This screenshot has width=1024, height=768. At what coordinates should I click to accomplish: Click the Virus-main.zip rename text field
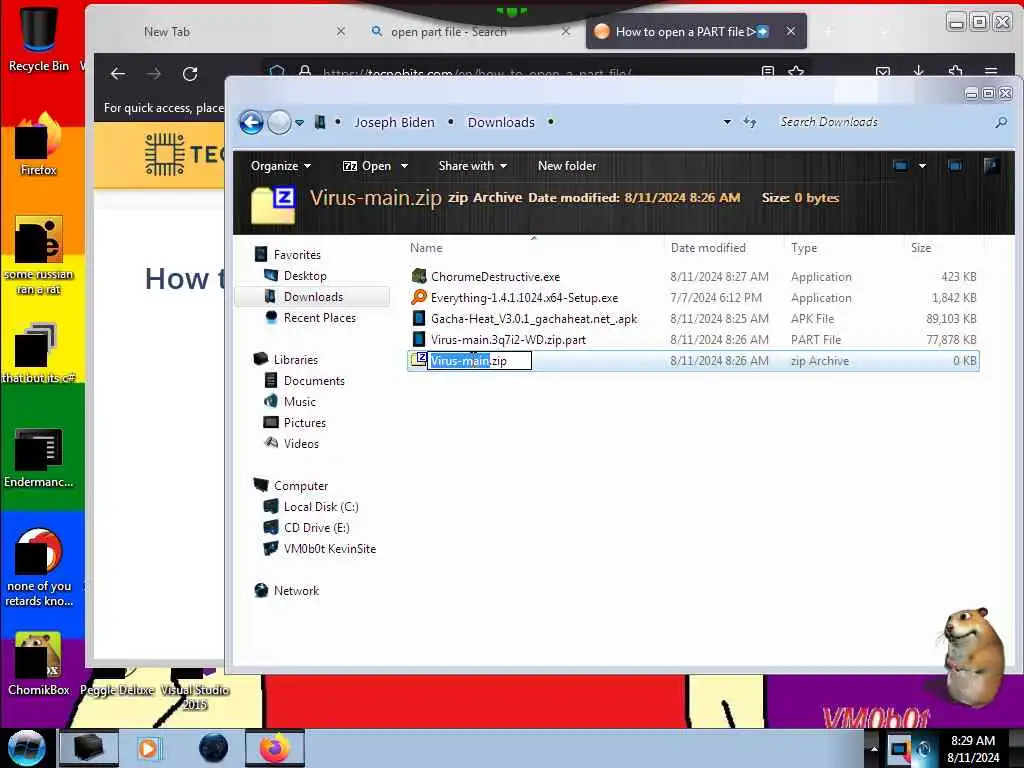[479, 360]
